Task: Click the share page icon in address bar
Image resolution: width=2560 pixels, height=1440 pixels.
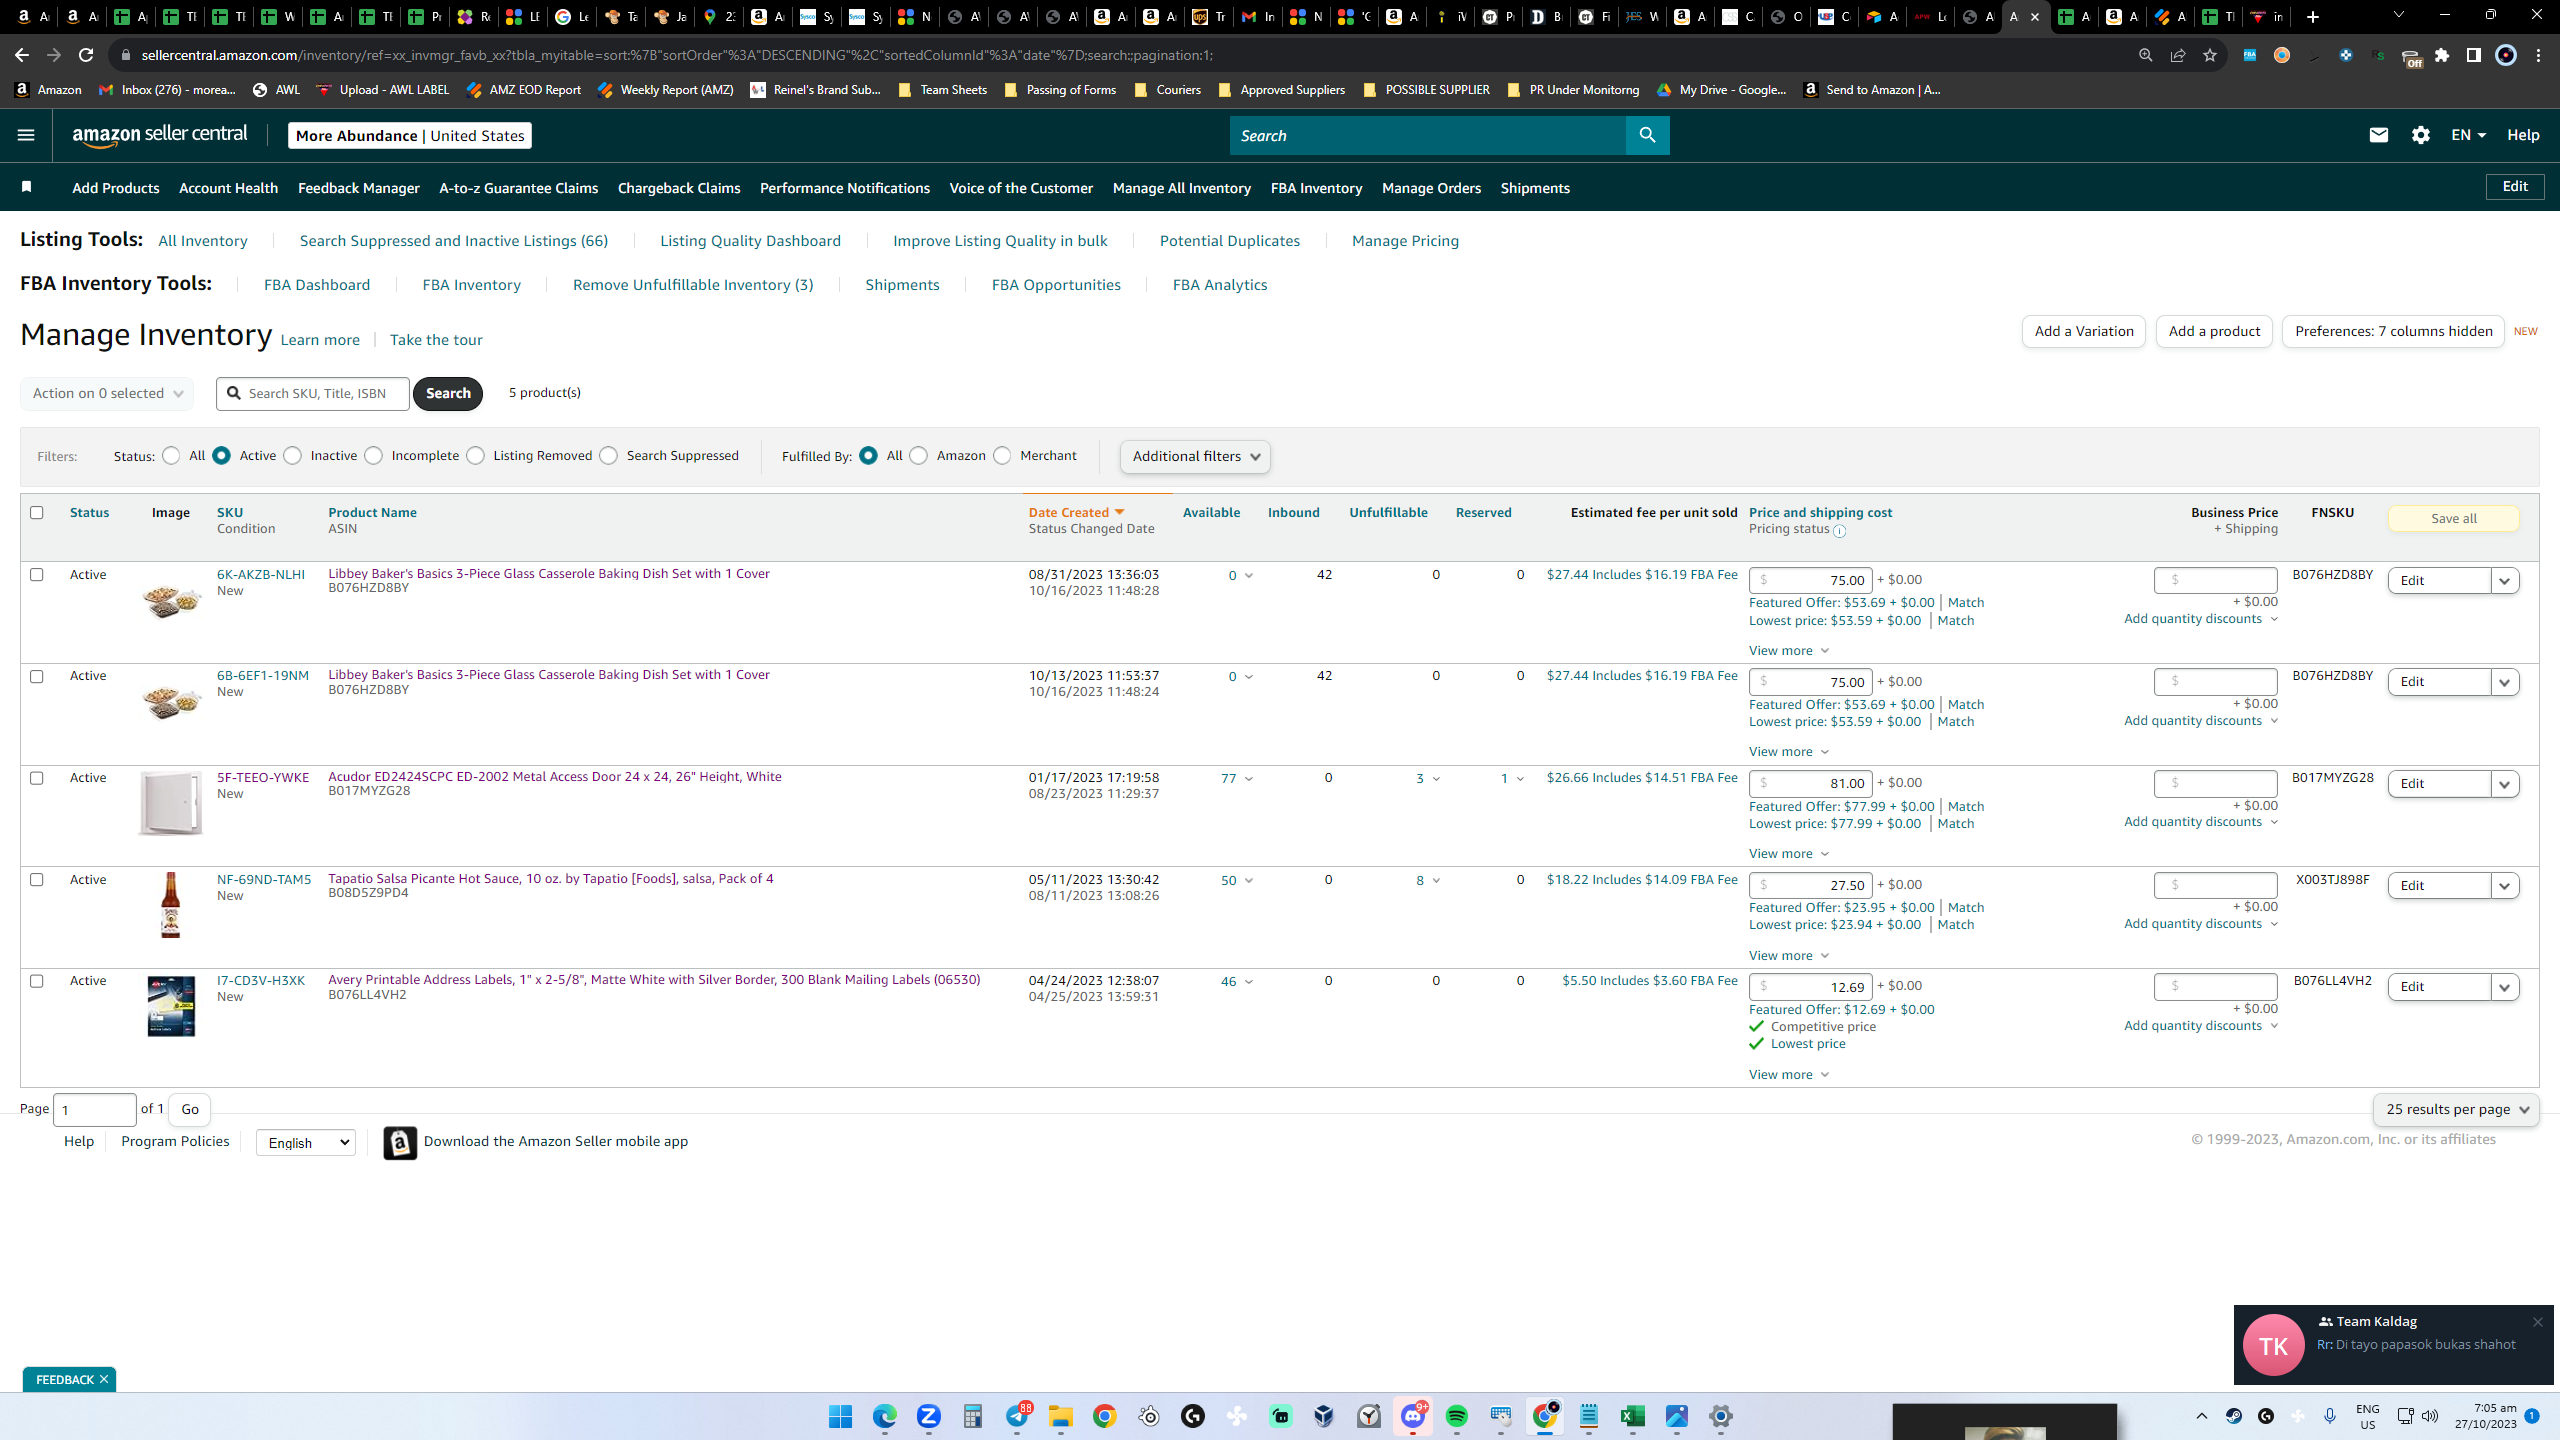Action: point(2177,55)
